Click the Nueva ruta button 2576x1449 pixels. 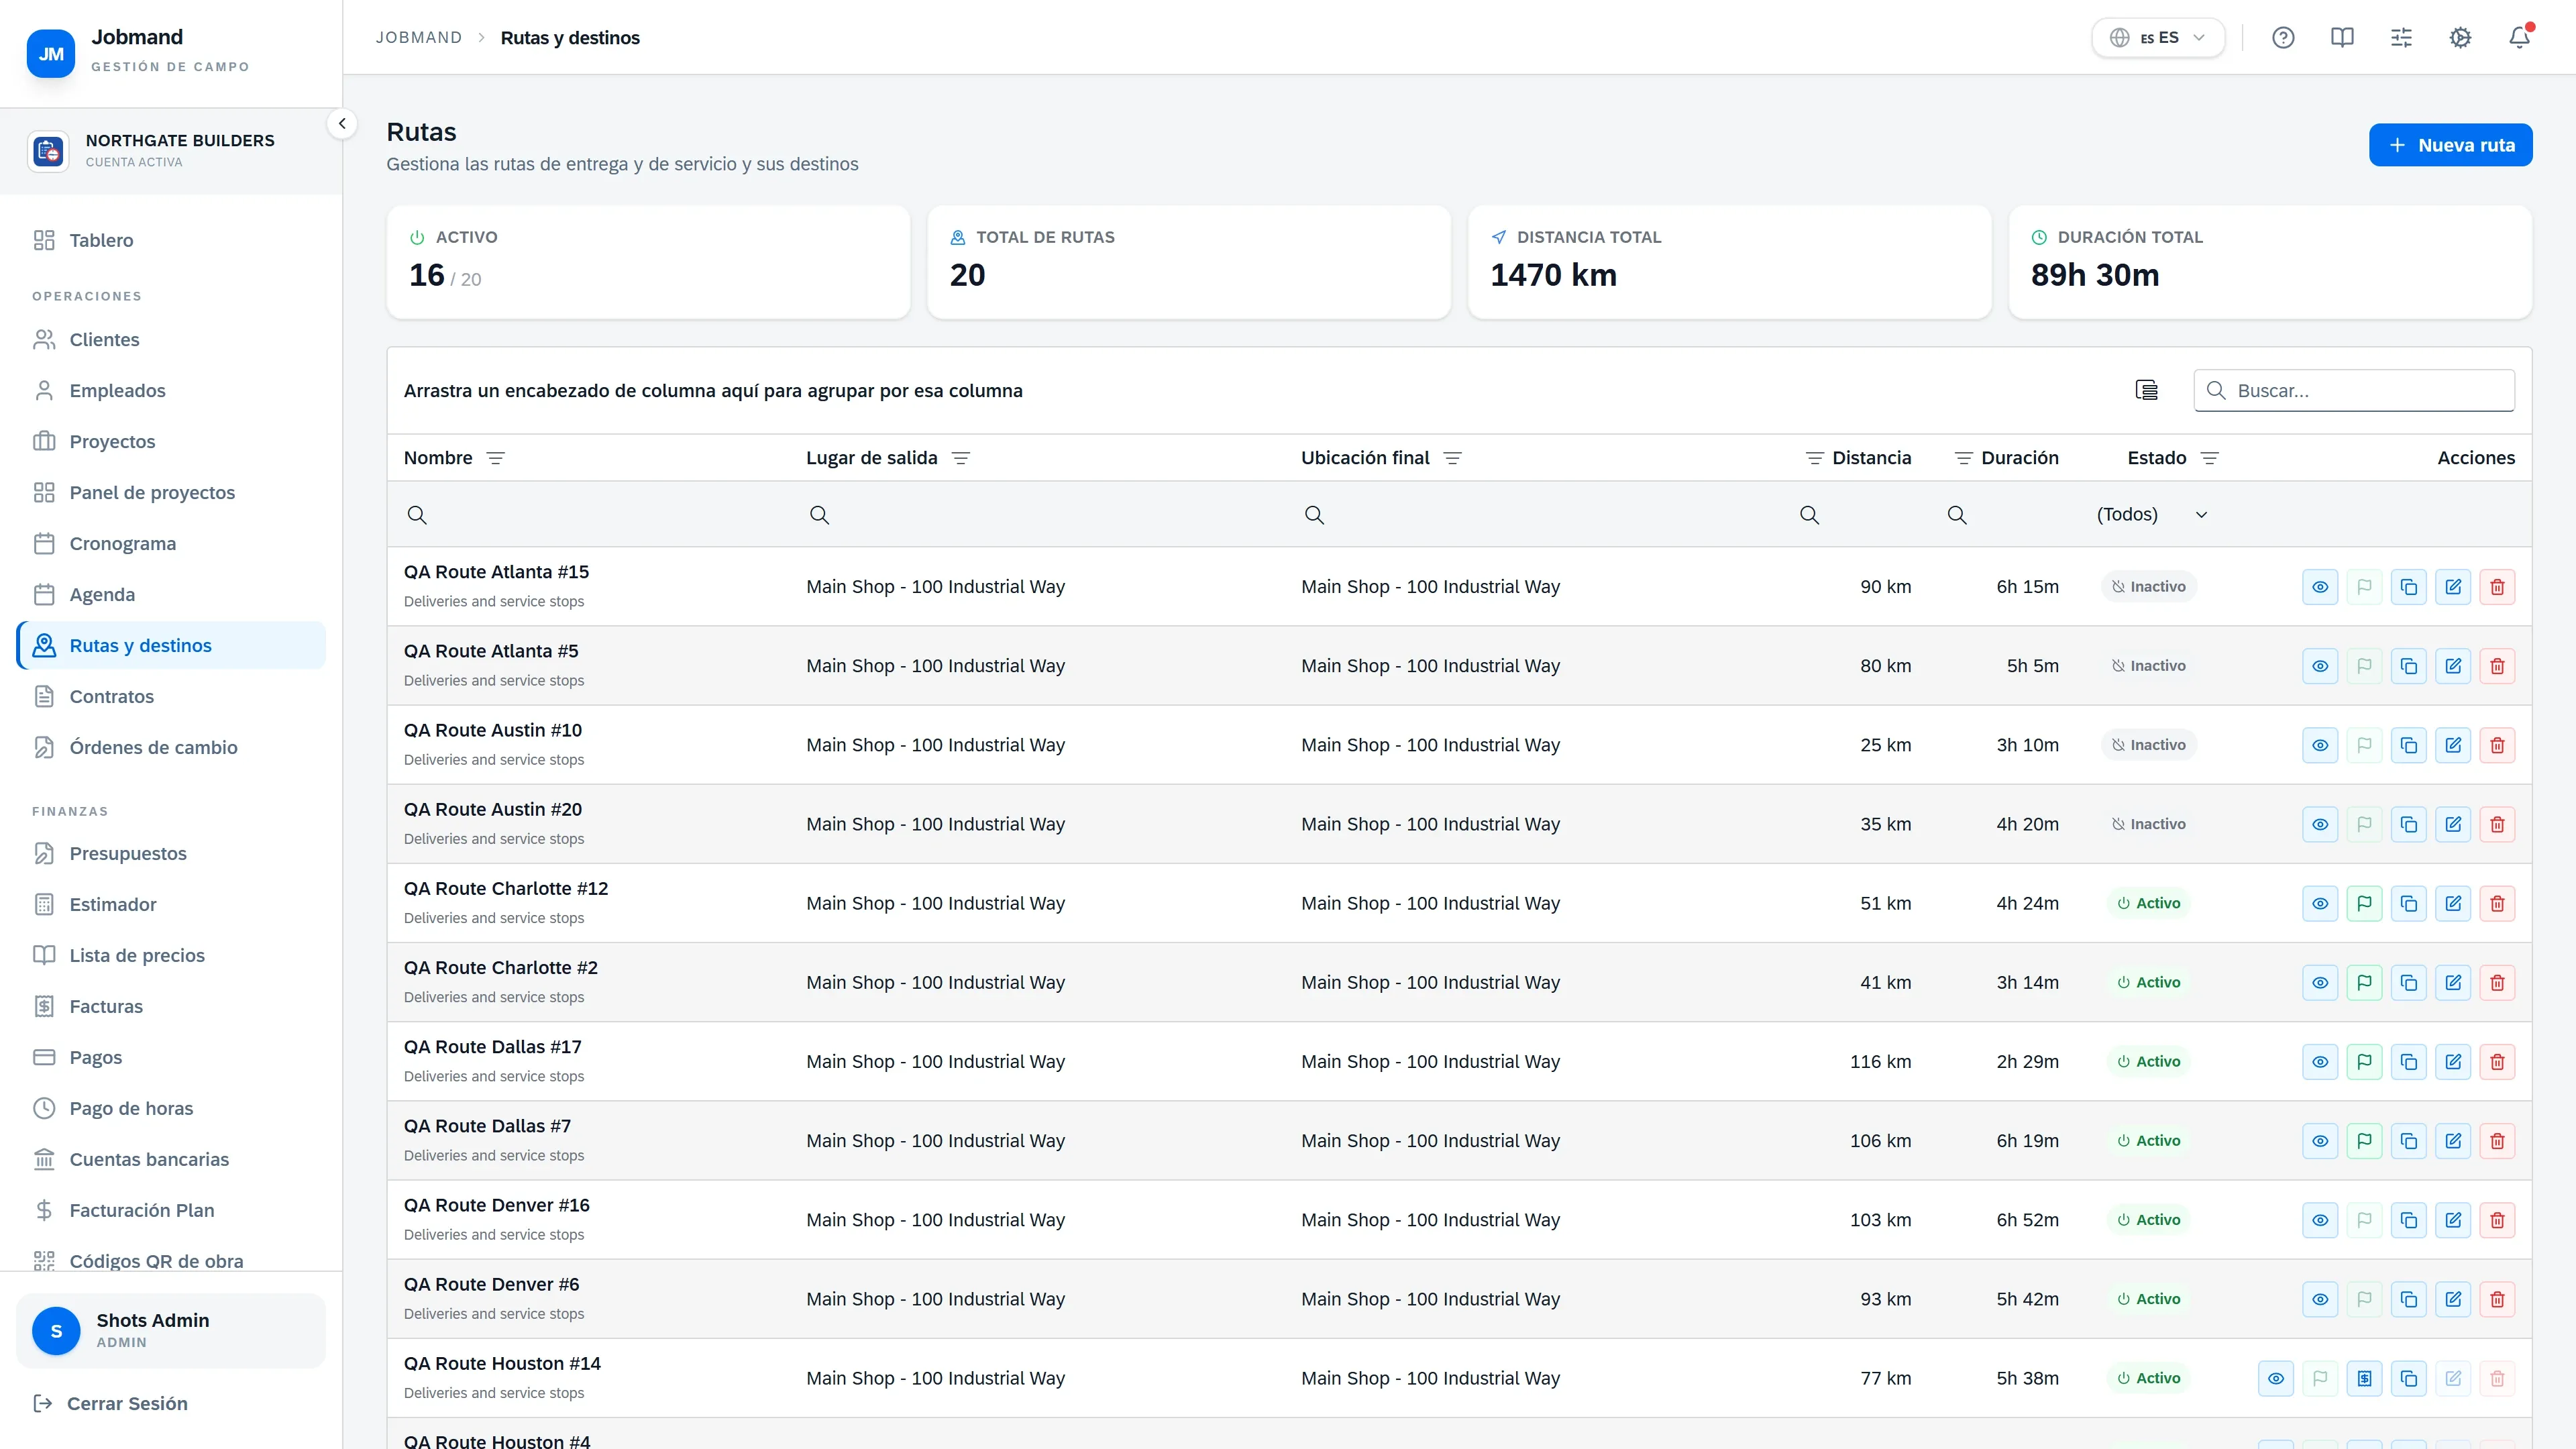2450,145
